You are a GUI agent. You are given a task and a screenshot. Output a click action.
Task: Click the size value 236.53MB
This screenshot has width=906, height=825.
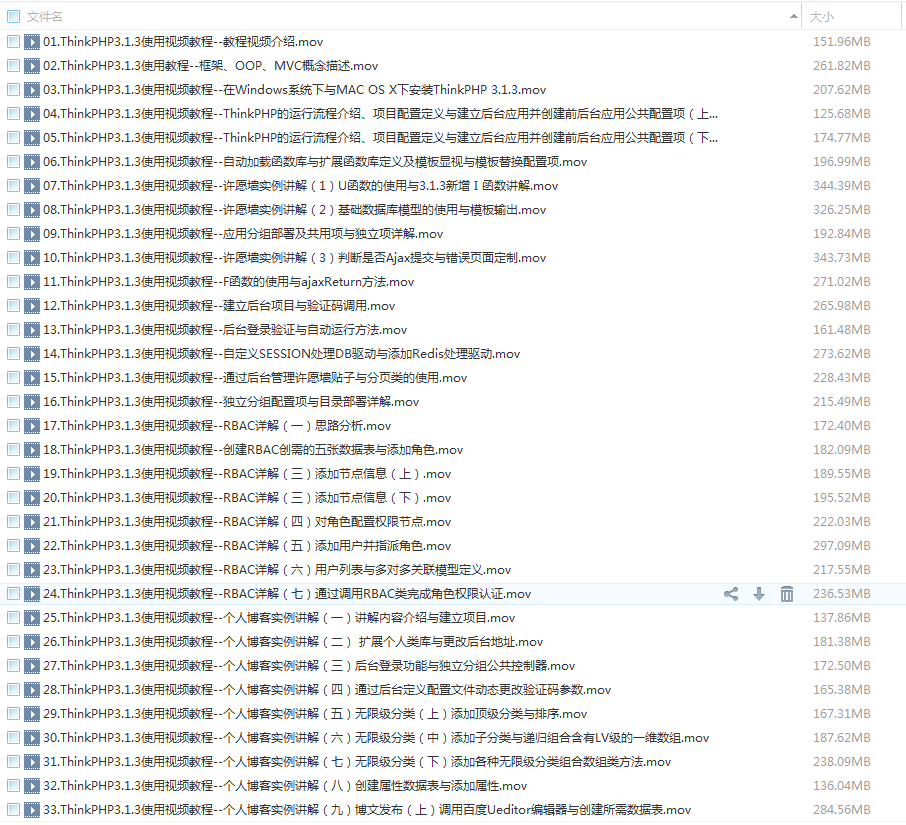click(841, 594)
